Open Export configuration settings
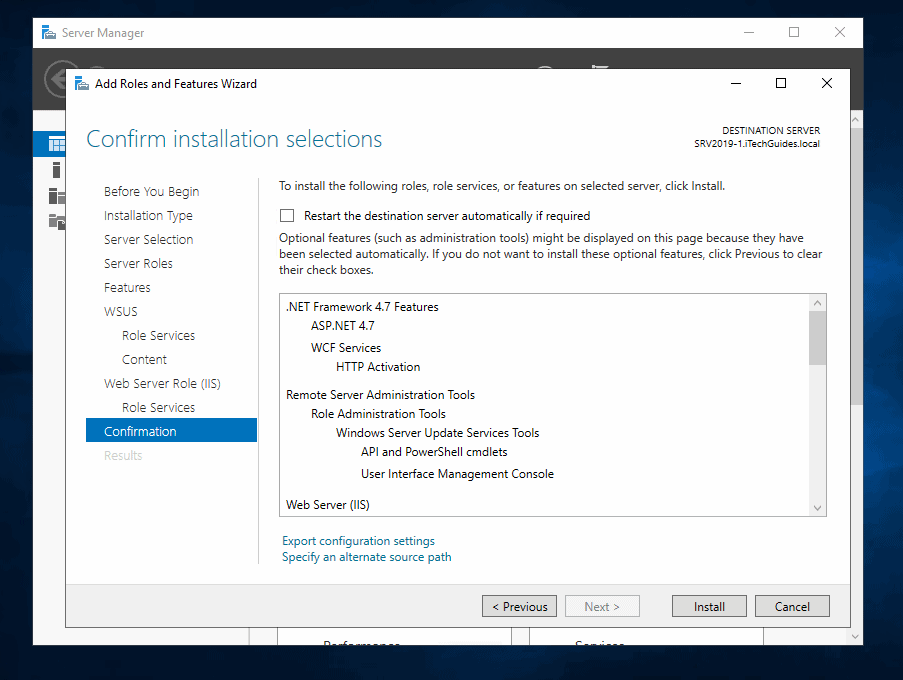 point(358,540)
